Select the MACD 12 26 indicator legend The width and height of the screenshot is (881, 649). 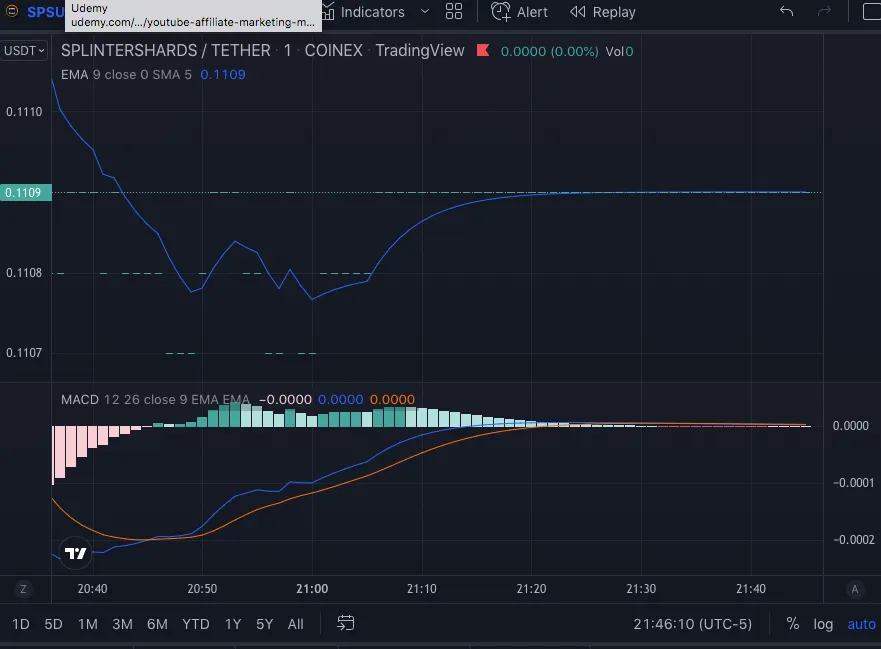pyautogui.click(x=156, y=400)
